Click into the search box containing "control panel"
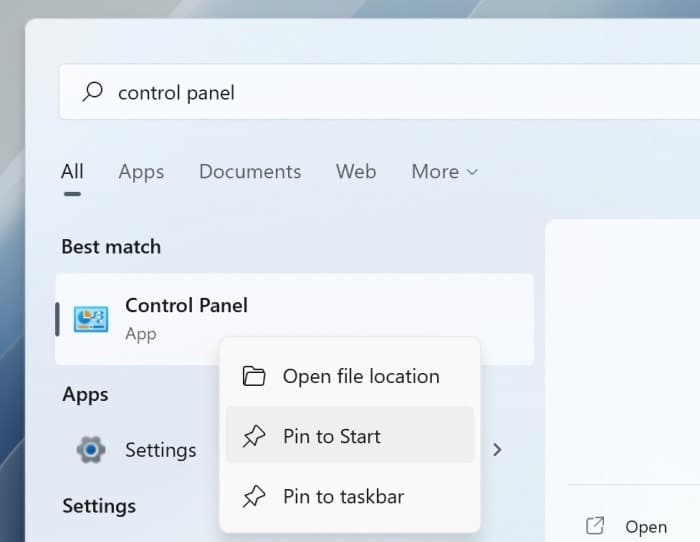This screenshot has height=542, width=700. (379, 92)
